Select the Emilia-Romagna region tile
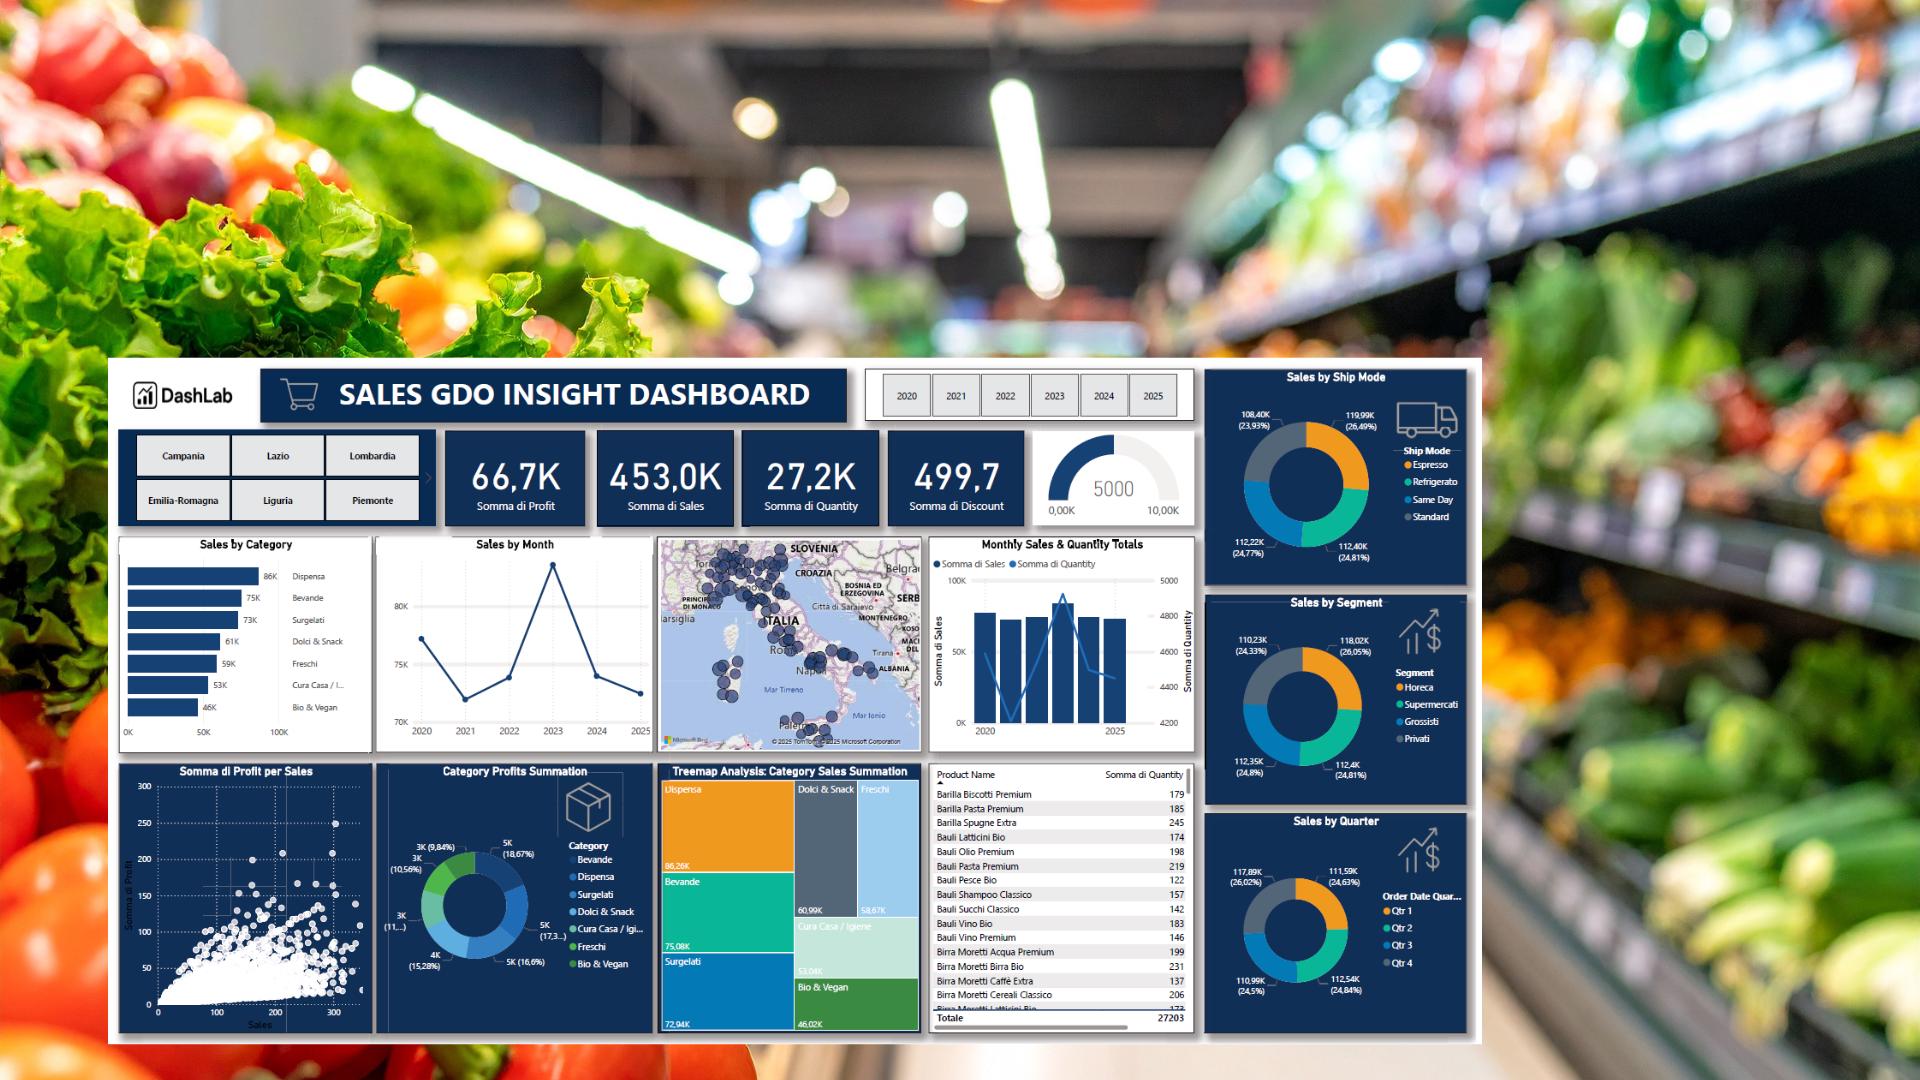 click(183, 500)
